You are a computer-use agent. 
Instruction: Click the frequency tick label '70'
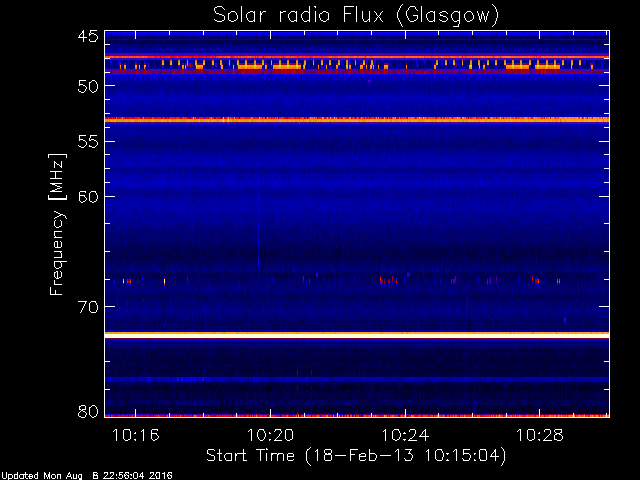pos(88,307)
